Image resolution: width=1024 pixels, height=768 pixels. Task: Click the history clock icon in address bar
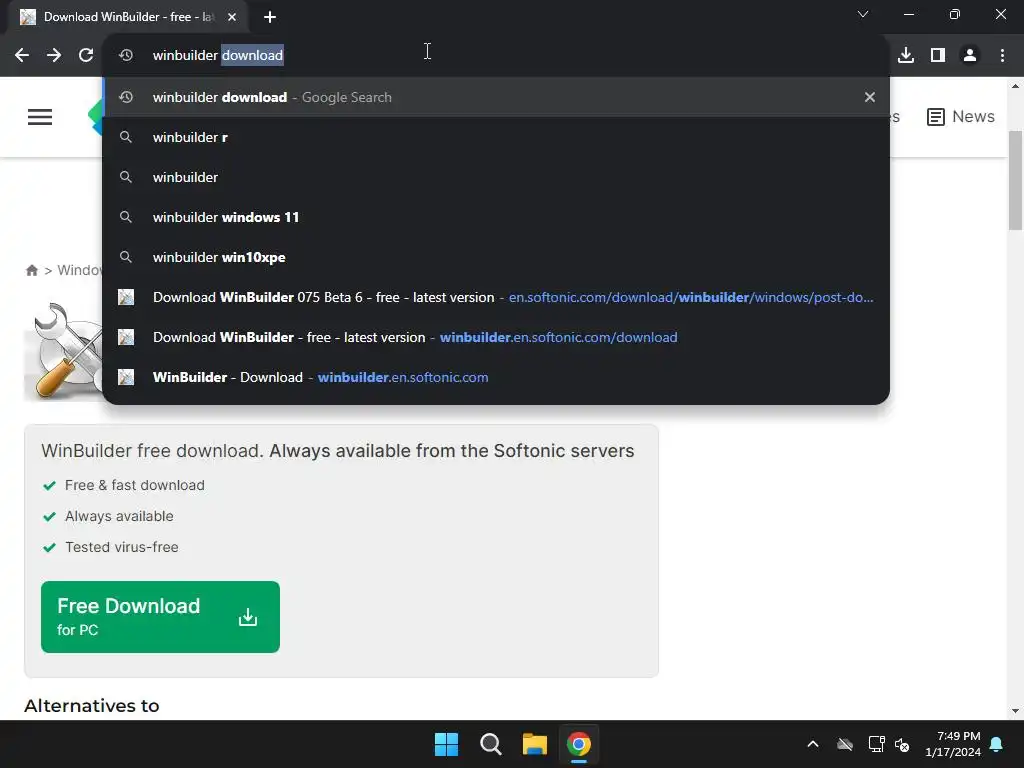[126, 56]
